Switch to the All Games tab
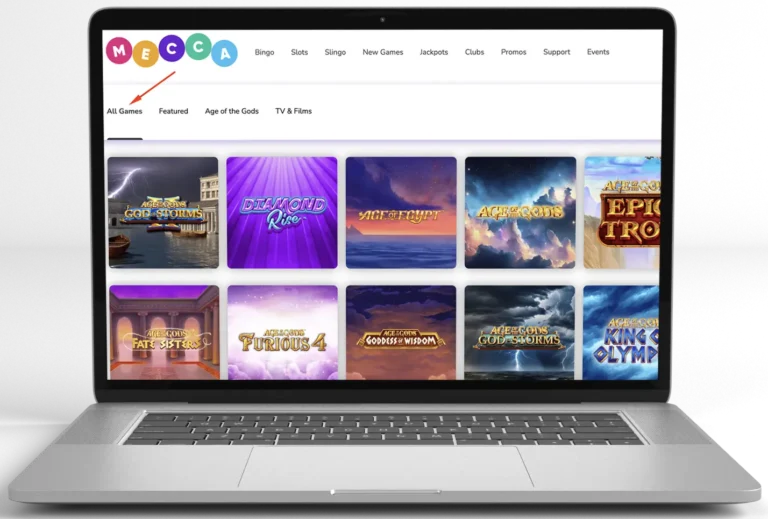 [x=124, y=111]
